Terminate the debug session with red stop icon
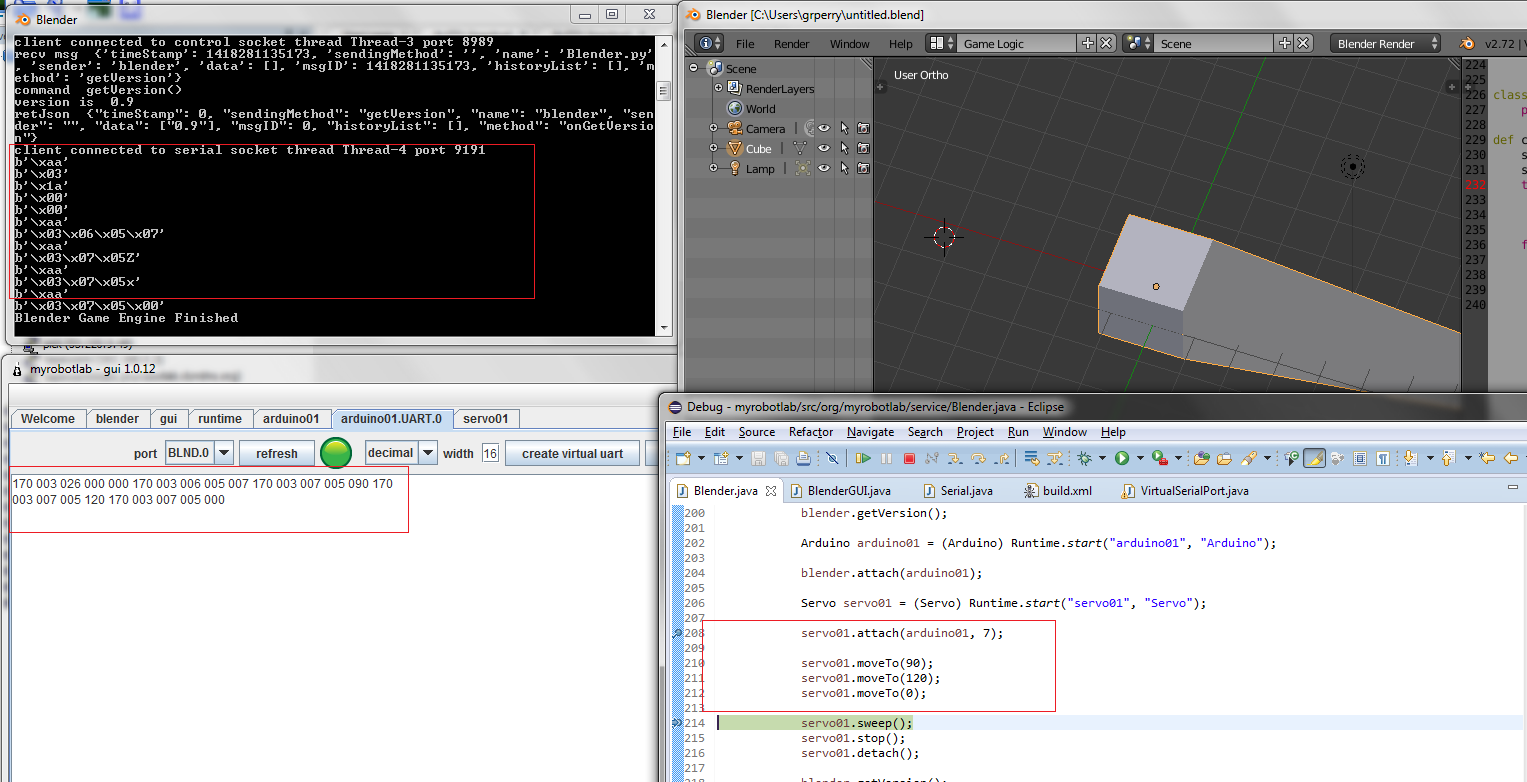This screenshot has height=782, width=1527. [909, 458]
